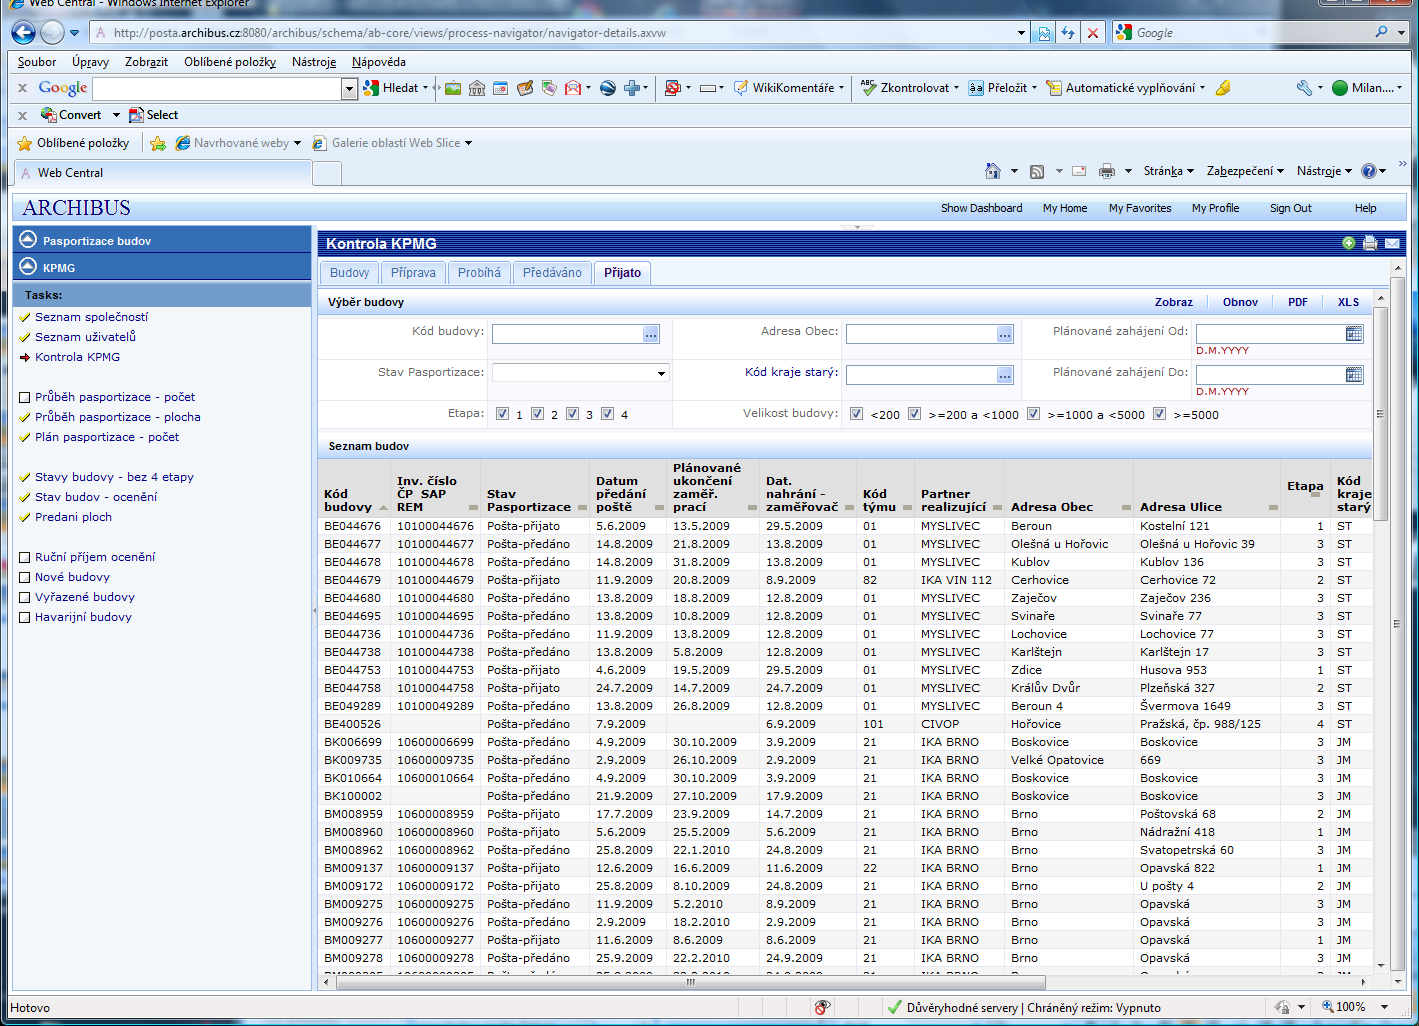Image resolution: width=1419 pixels, height=1026 pixels.
Task: Click the Google toolbar Gmail envelope icon
Action: (573, 88)
